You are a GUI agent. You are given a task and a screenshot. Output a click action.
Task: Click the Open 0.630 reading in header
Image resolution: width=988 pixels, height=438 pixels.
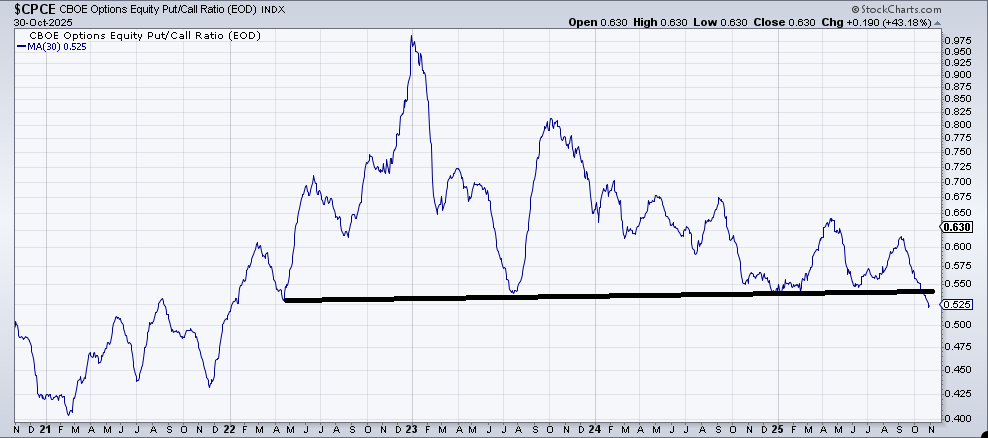pyautogui.click(x=597, y=22)
